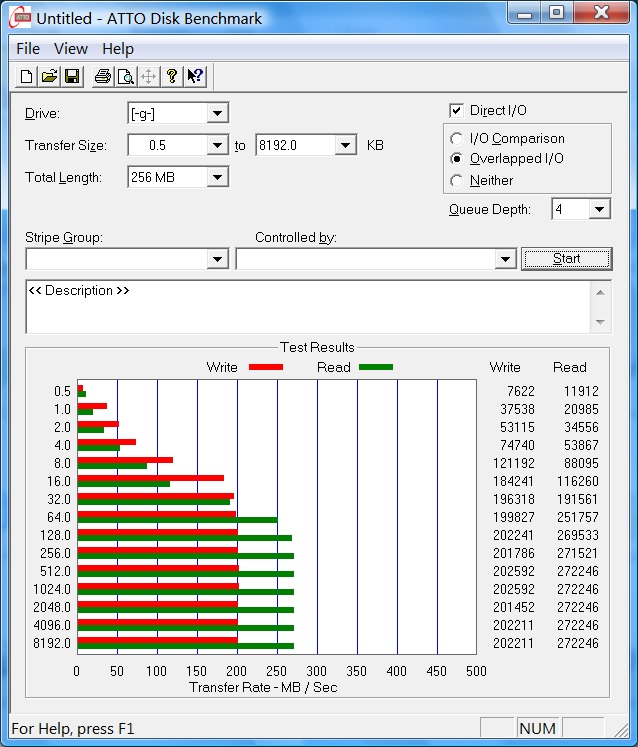Minimize the ATTO Disk Benchmark window

(525, 13)
